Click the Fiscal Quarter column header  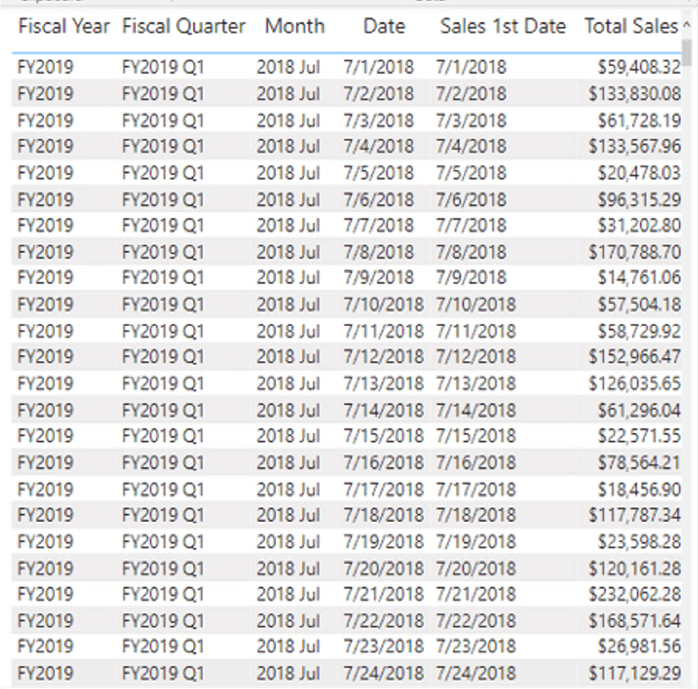point(184,27)
